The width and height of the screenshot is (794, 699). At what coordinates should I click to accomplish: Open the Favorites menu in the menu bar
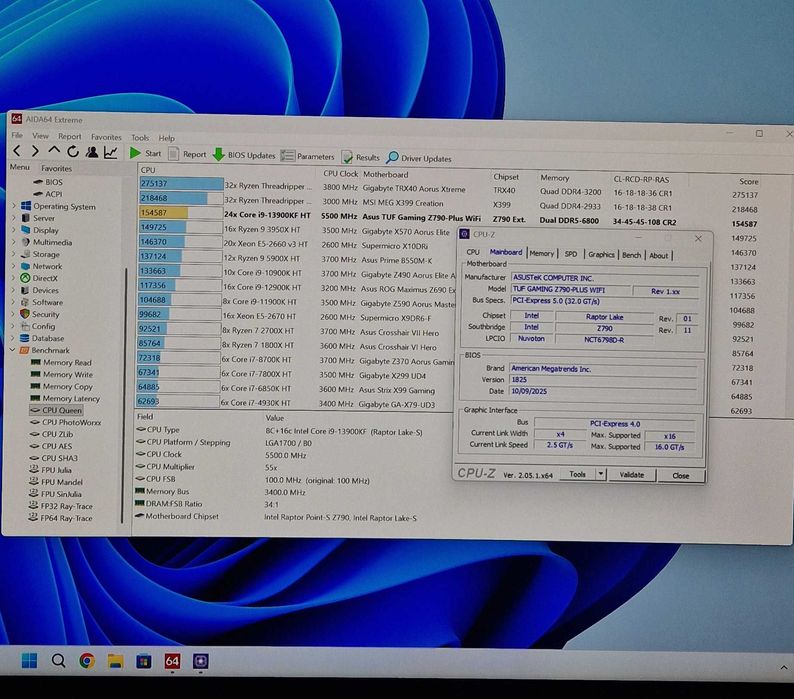coord(106,137)
